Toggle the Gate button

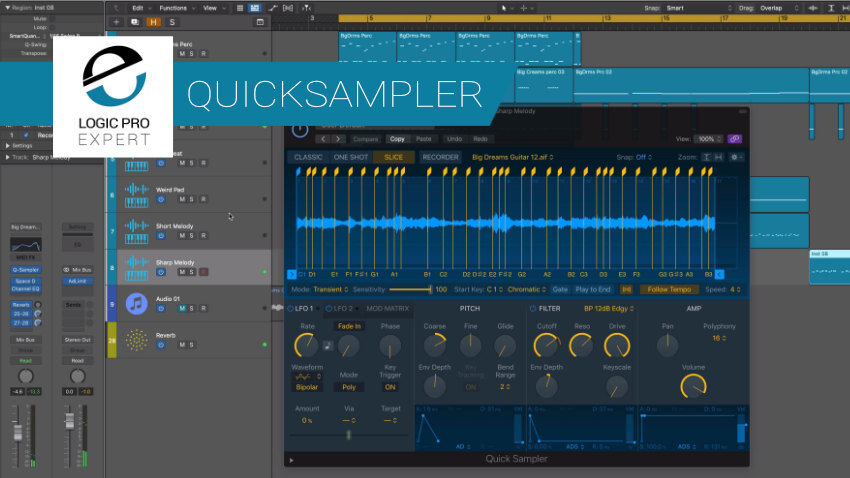pyautogui.click(x=560, y=289)
